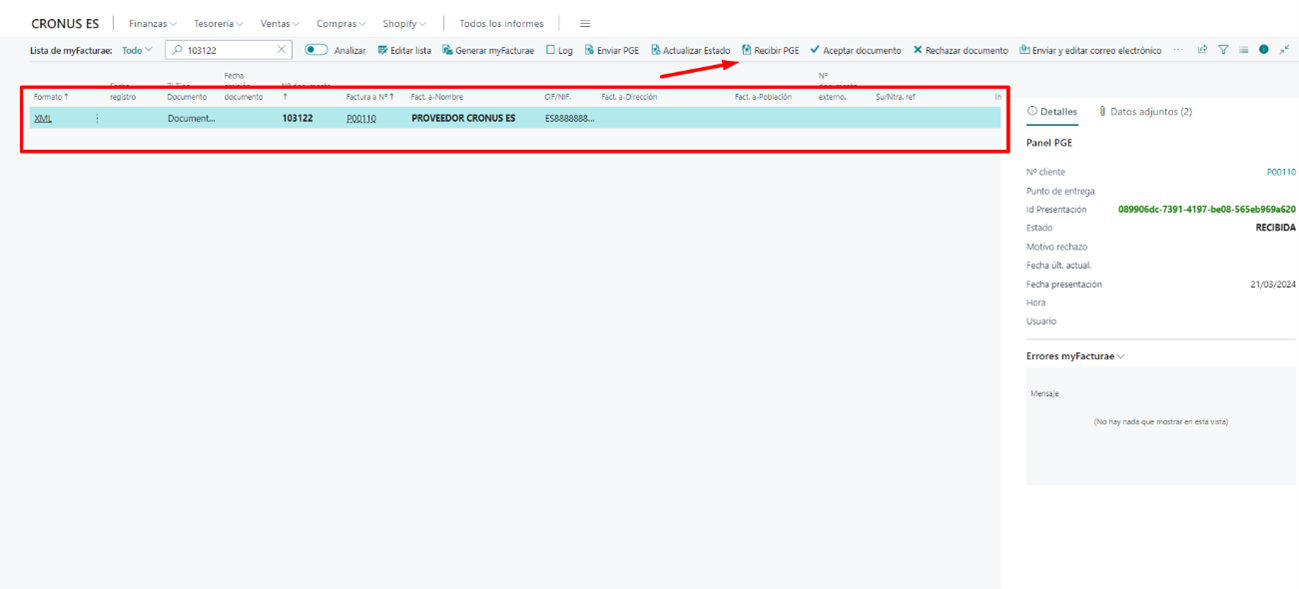Sort by the Factura a Nº column header
Viewport: 1299px width, 589px height.
pyautogui.click(x=370, y=97)
